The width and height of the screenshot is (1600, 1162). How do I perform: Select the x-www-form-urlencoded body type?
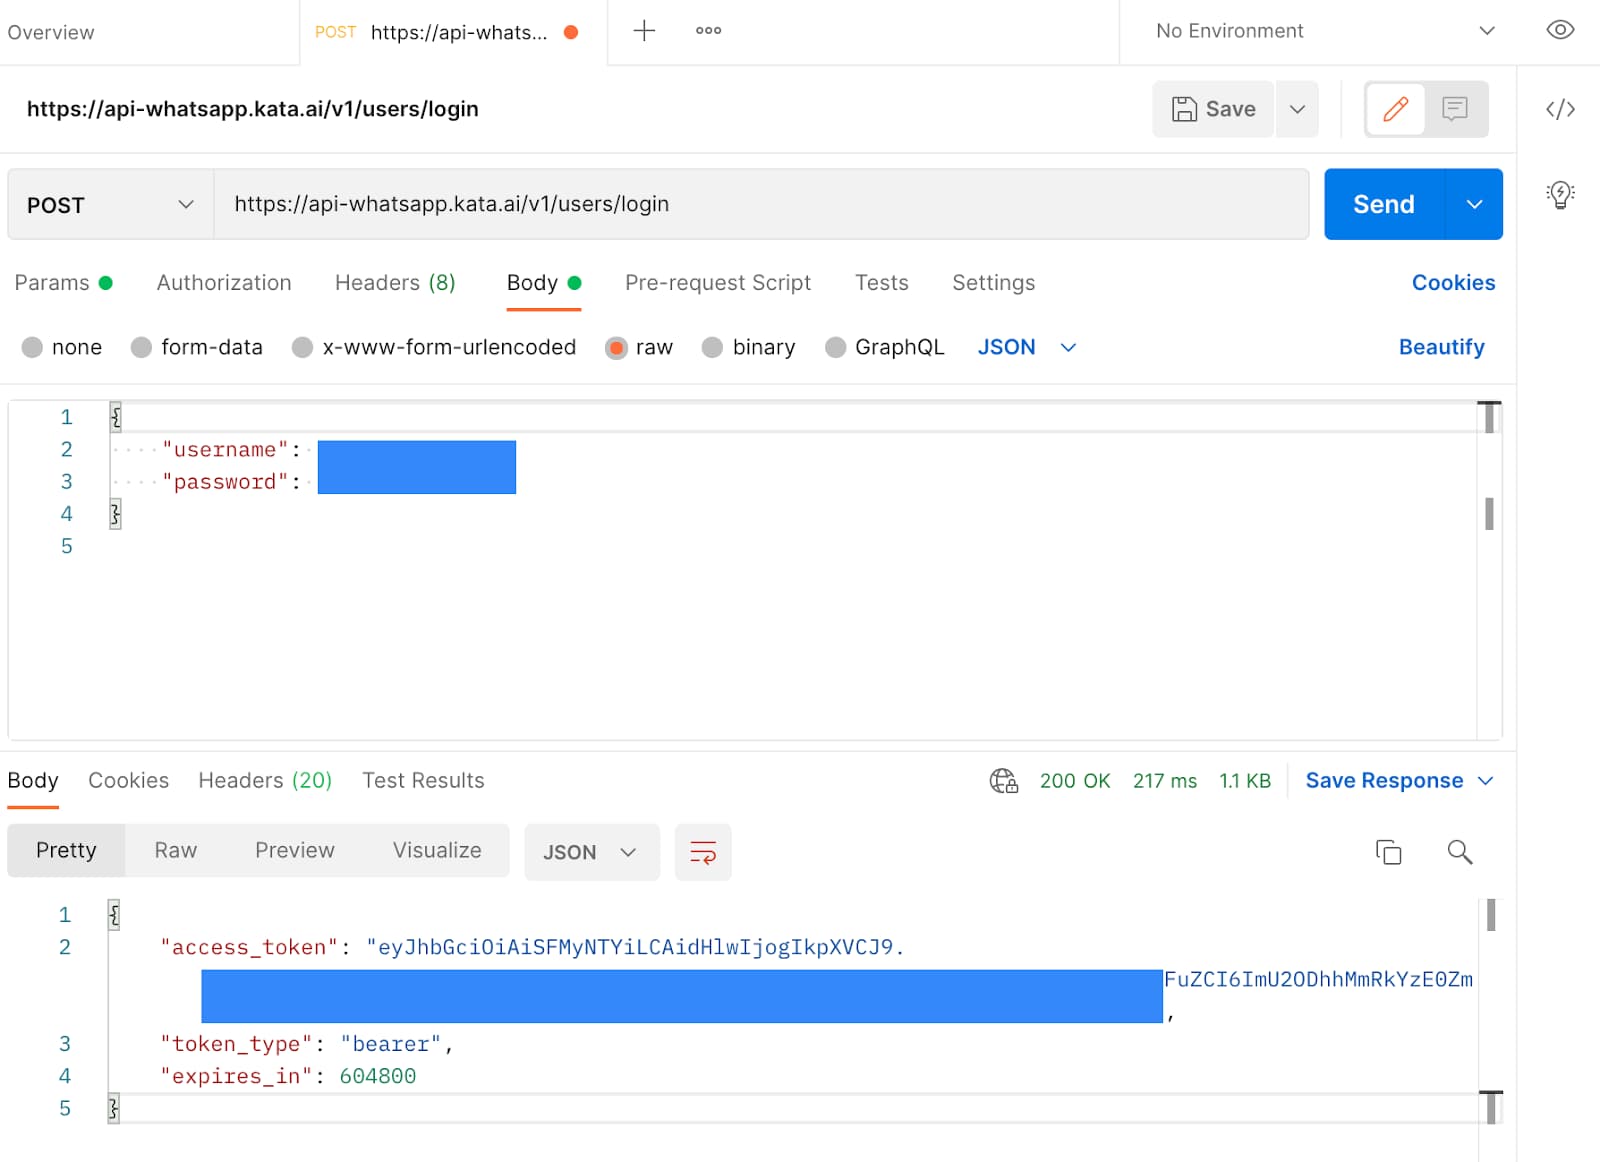434,347
